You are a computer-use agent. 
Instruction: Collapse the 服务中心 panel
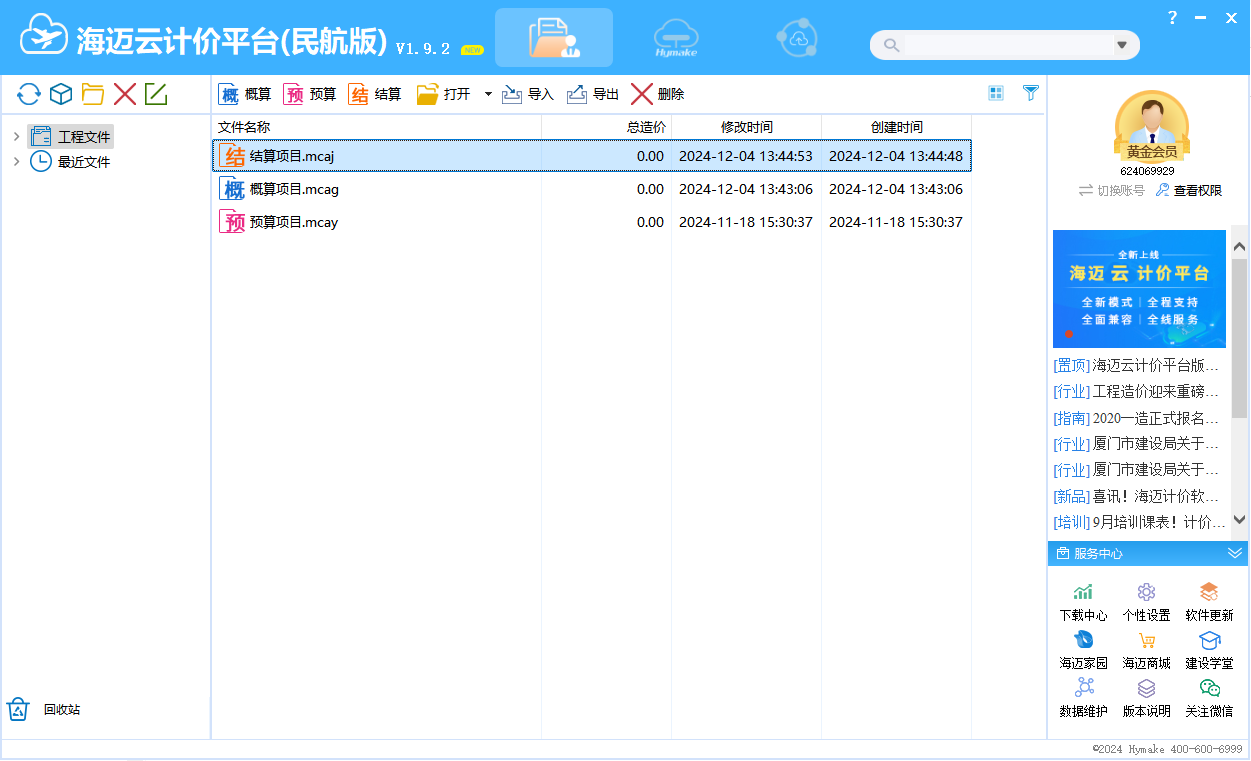[x=1235, y=553]
